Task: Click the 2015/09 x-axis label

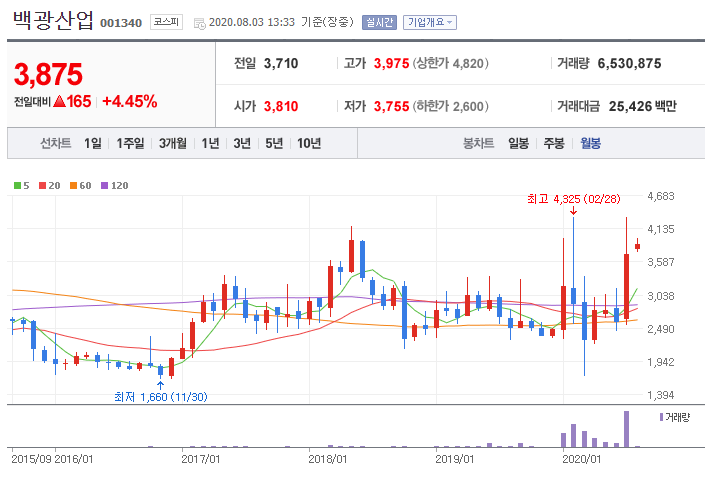Action: [x=31, y=459]
